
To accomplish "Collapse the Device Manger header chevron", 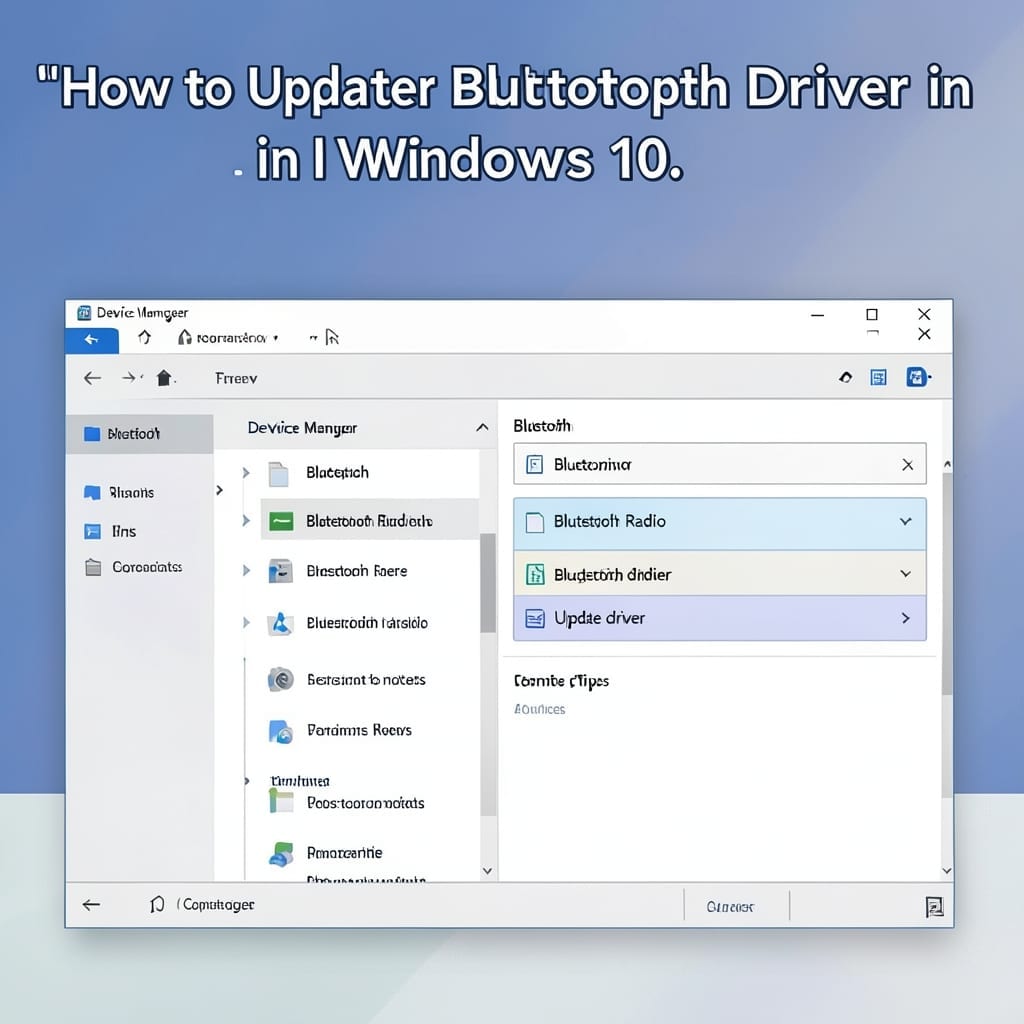I will [482, 428].
